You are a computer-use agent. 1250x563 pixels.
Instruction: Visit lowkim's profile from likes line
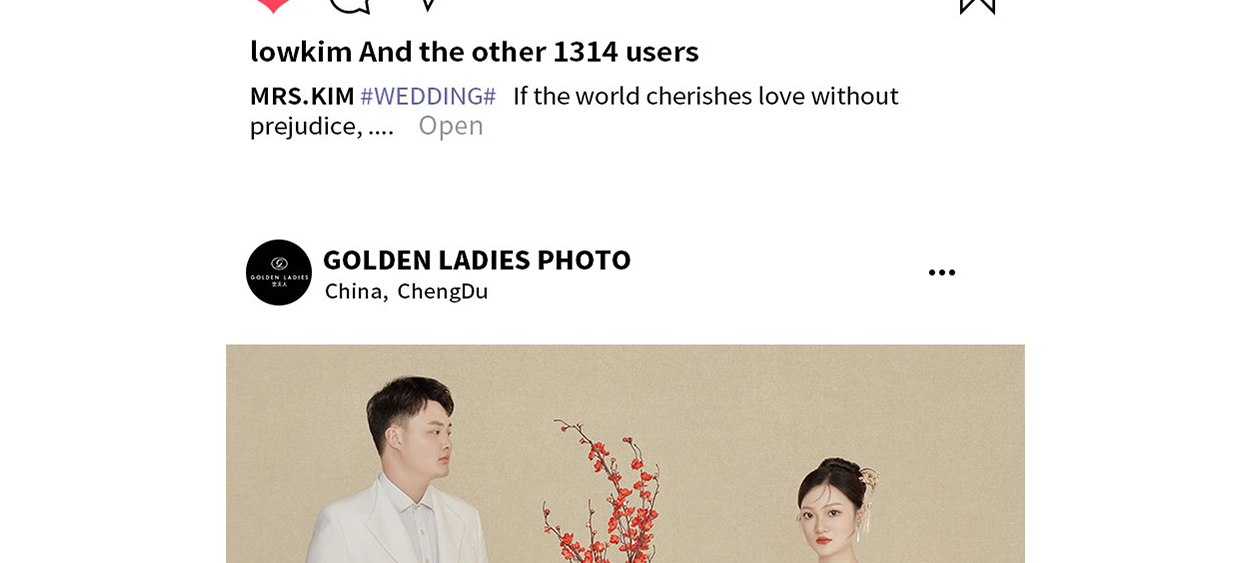click(x=301, y=51)
